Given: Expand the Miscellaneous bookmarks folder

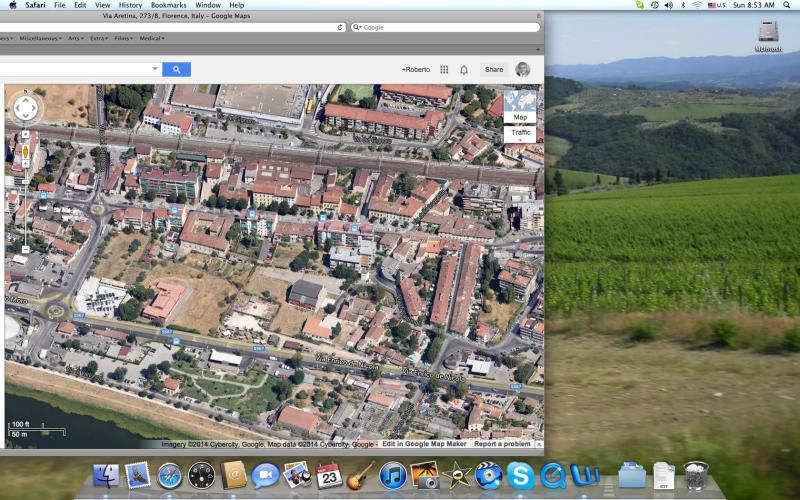Looking at the screenshot, I should (36, 39).
